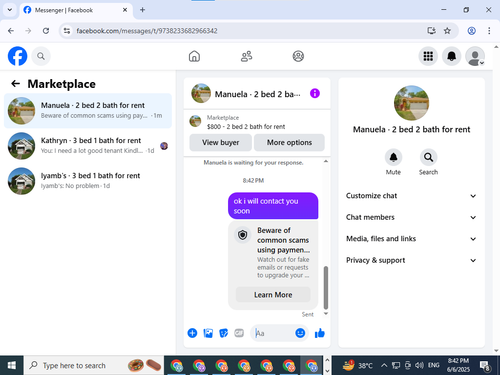Click the chat header title Manuela
The width and height of the screenshot is (500, 375).
(257, 94)
